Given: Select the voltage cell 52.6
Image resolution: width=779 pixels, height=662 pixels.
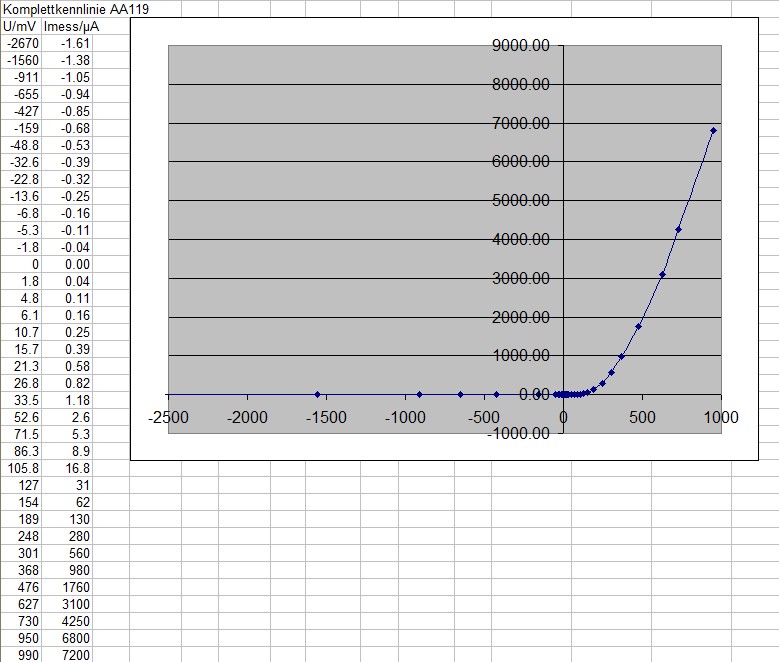Looking at the screenshot, I should 21,417.
